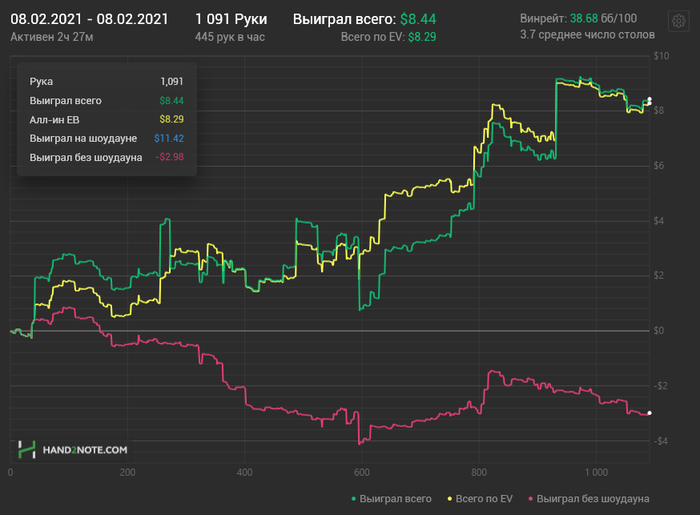The image size is (700, 515).
Task: Click the yellow legend dot for Всего по EV
Action: tap(450, 498)
